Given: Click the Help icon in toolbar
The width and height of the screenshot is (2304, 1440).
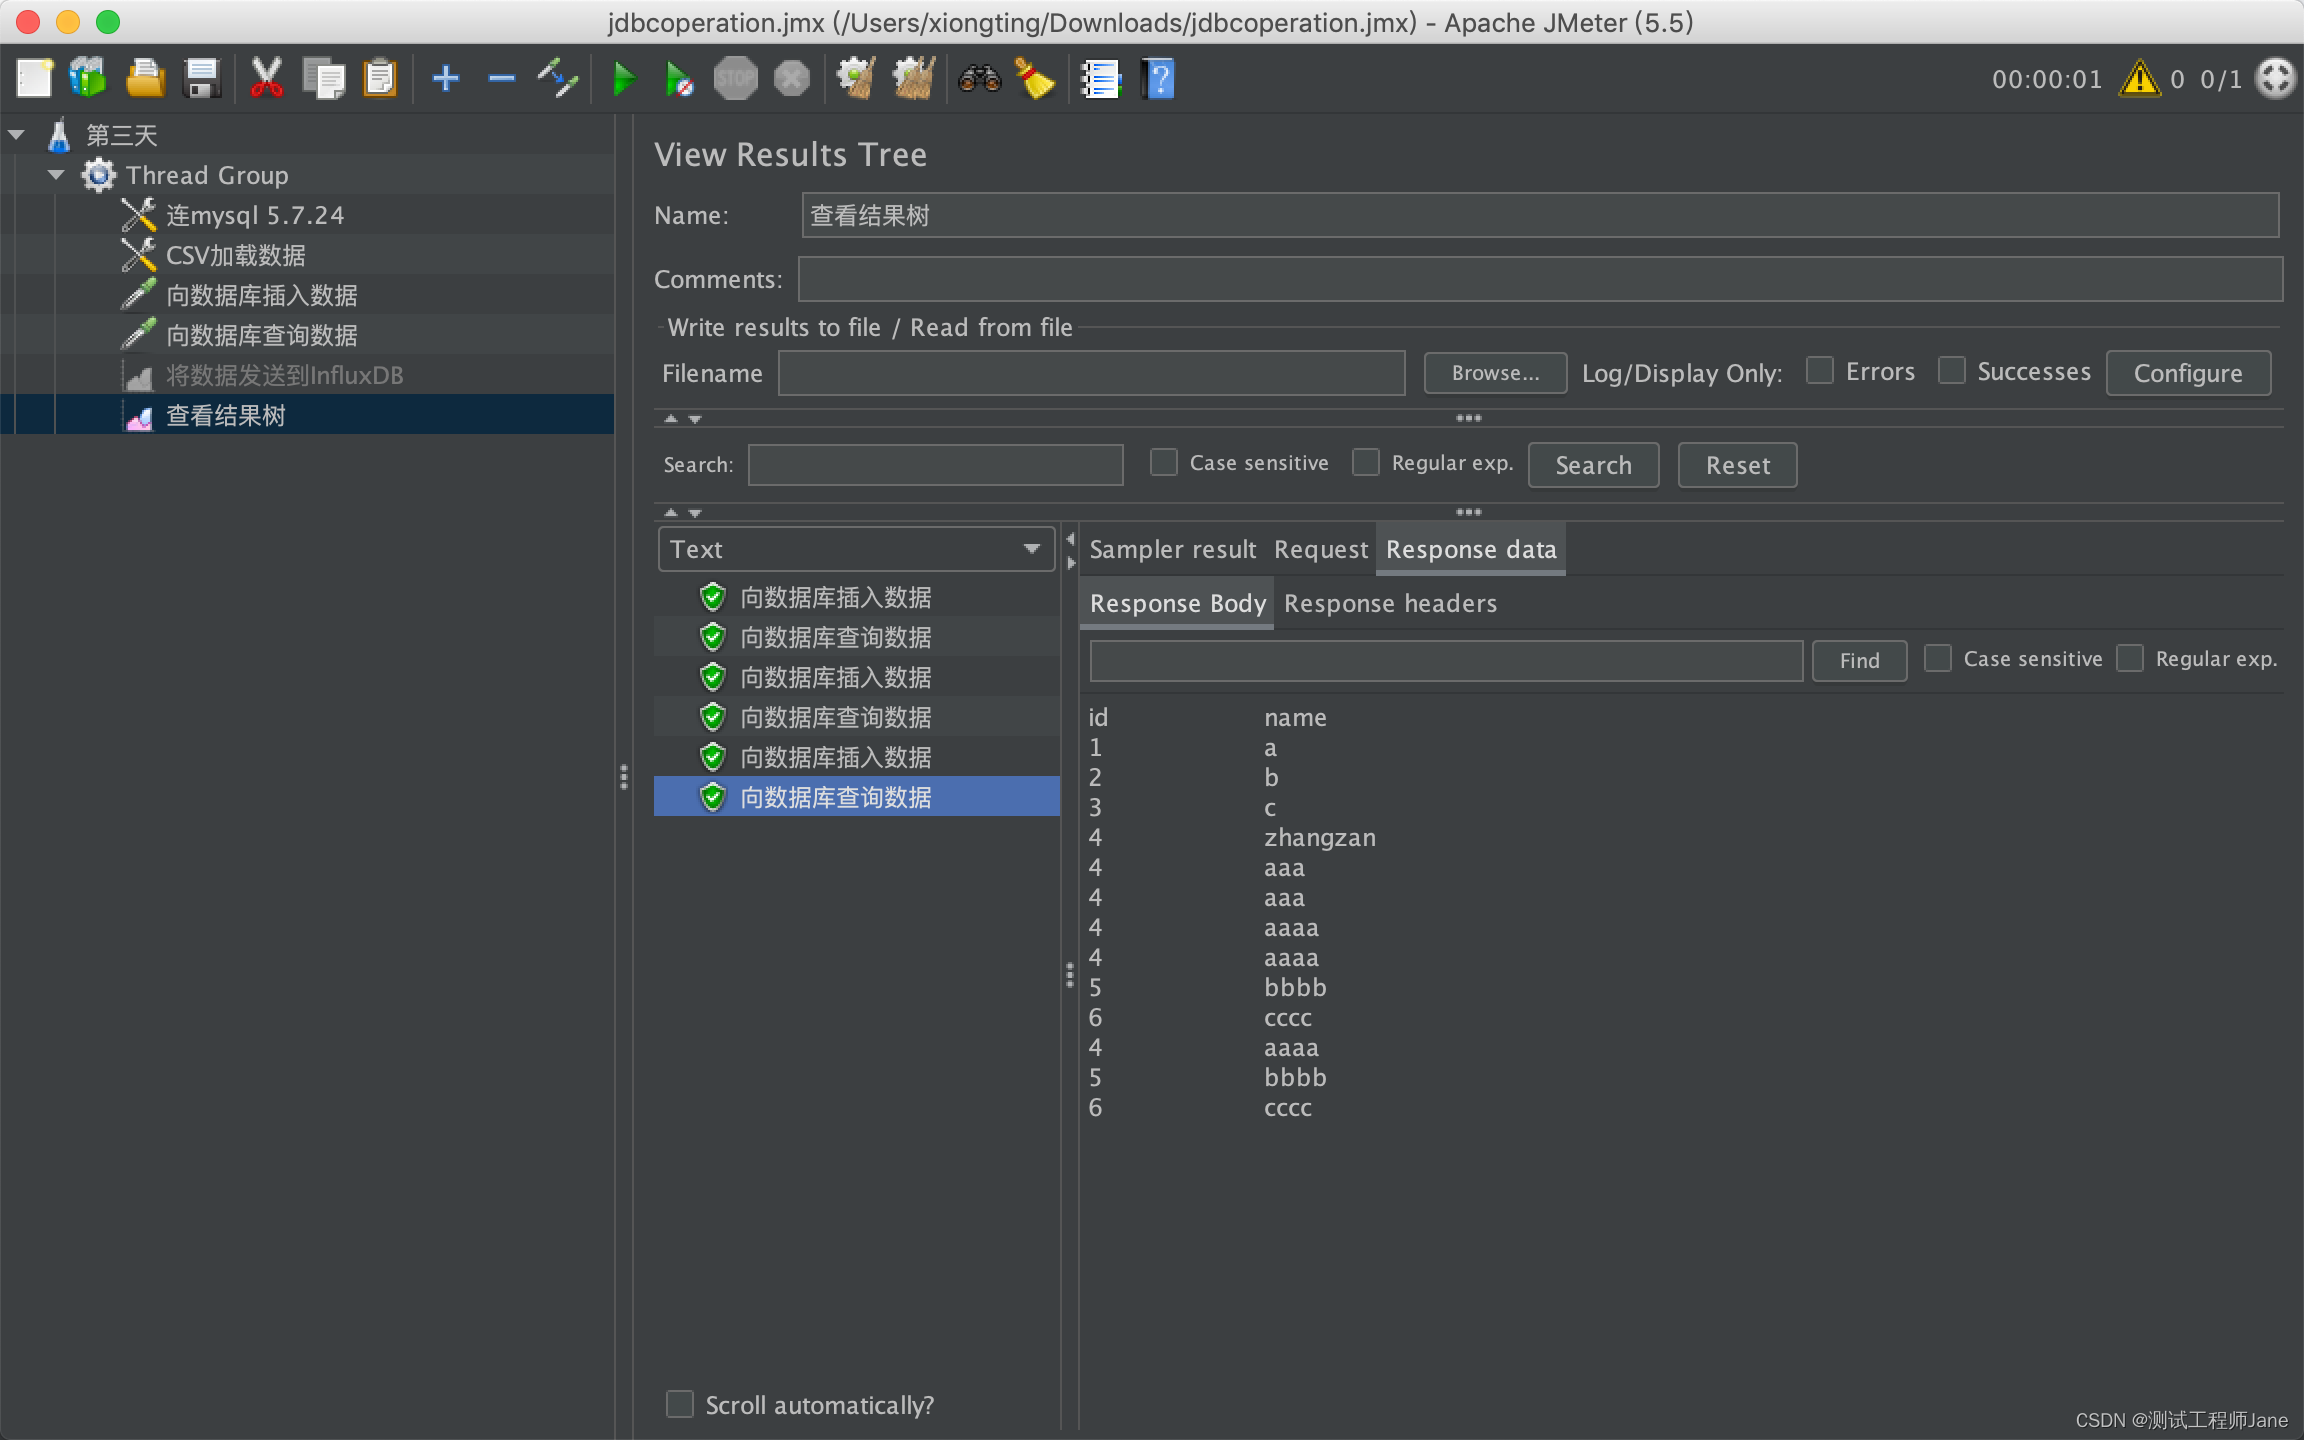Looking at the screenshot, I should pyautogui.click(x=1161, y=78).
